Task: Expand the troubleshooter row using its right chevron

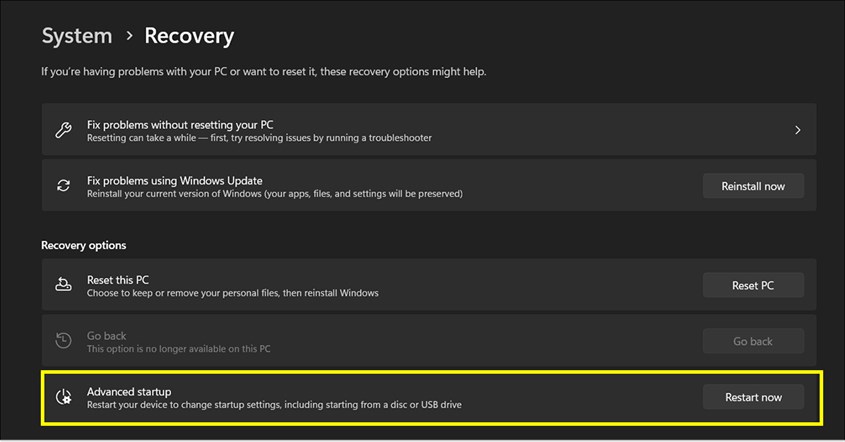Action: tap(797, 130)
